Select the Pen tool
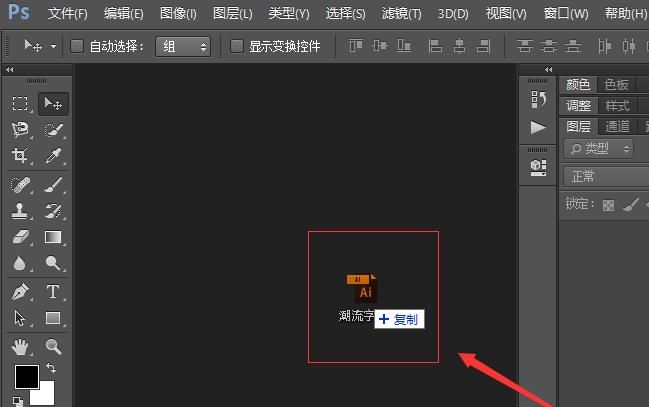This screenshot has height=407, width=649. [20, 291]
